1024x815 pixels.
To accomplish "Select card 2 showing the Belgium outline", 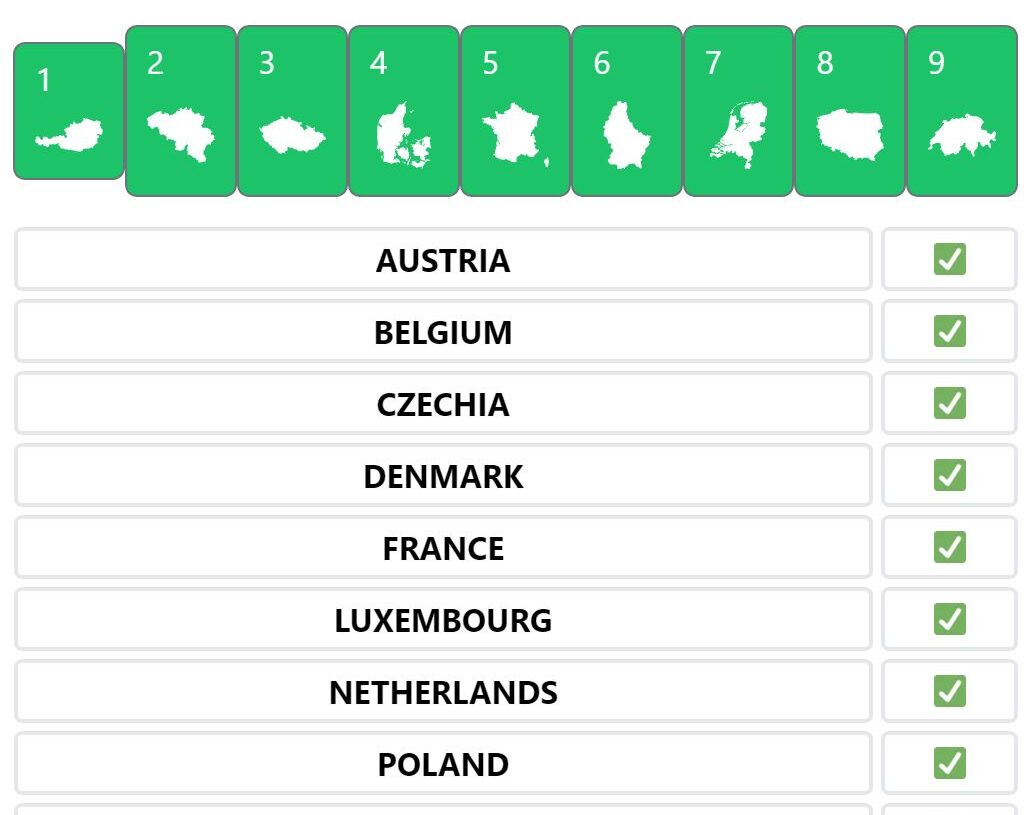I will 181,111.
